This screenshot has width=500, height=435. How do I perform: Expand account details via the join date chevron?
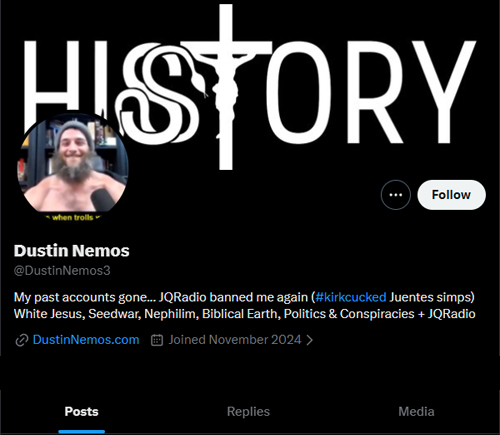pos(310,340)
